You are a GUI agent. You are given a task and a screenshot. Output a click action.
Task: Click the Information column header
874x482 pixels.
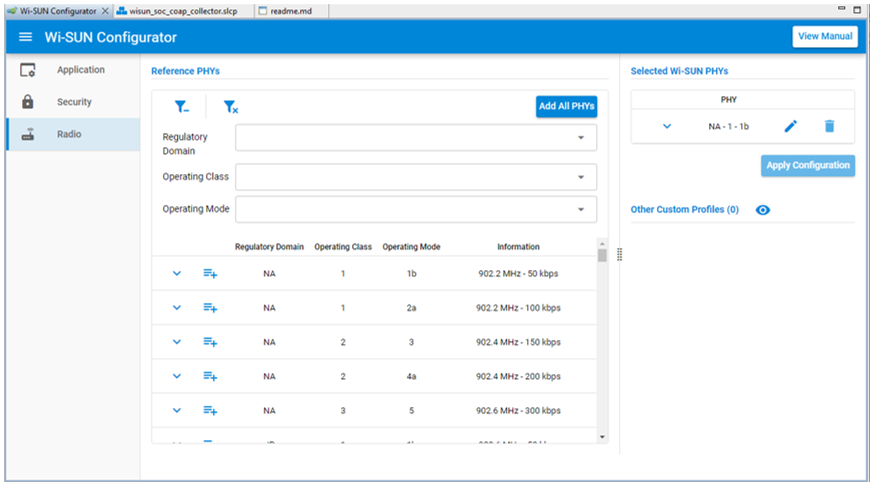pos(518,247)
